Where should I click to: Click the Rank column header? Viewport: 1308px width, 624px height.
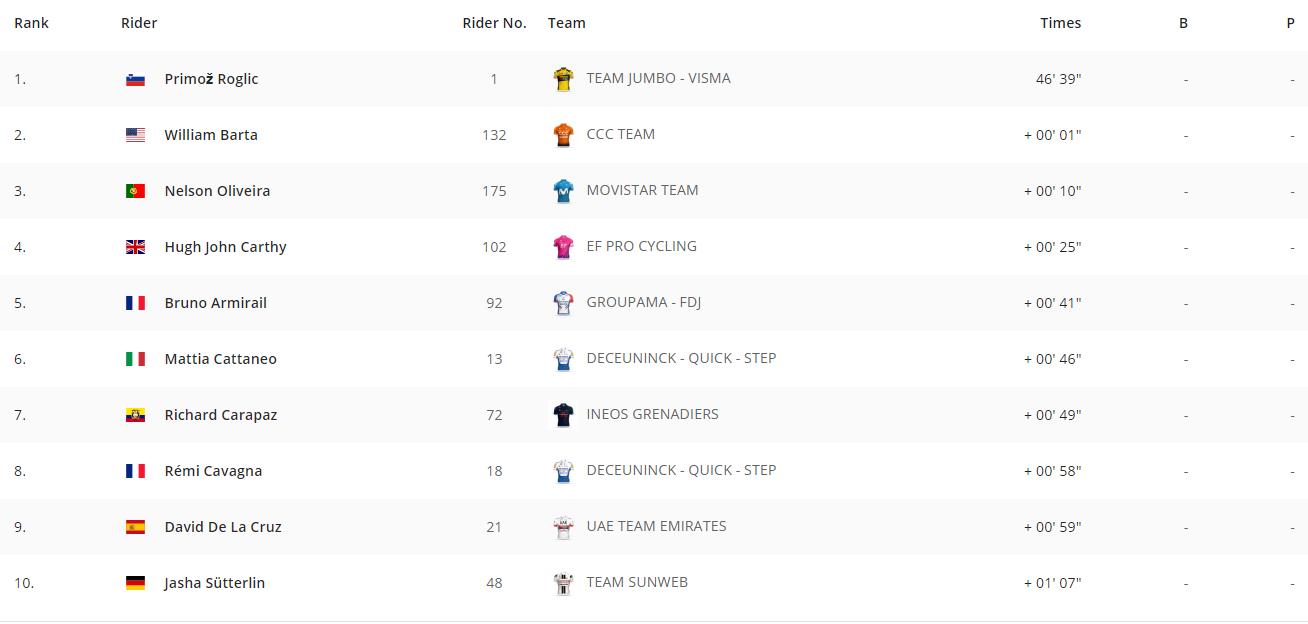31,23
